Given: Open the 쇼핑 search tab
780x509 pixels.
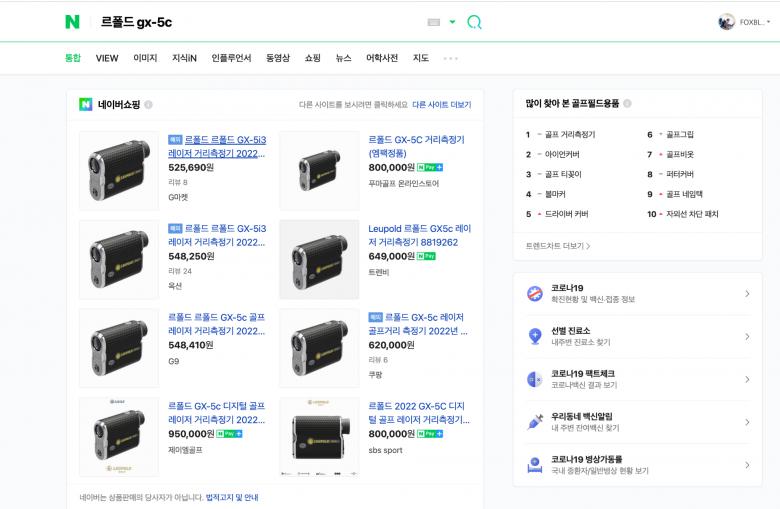Looking at the screenshot, I should 313,58.
